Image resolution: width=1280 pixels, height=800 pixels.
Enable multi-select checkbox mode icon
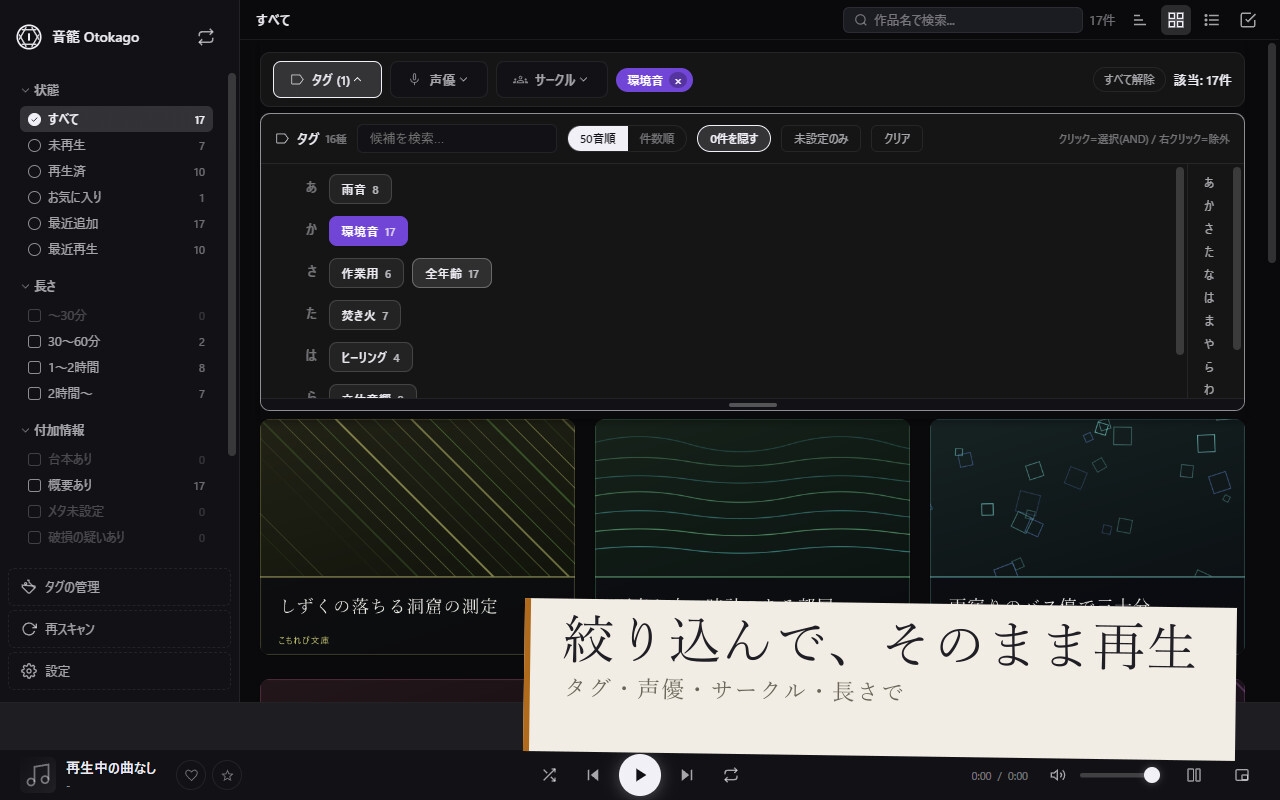pos(1248,20)
